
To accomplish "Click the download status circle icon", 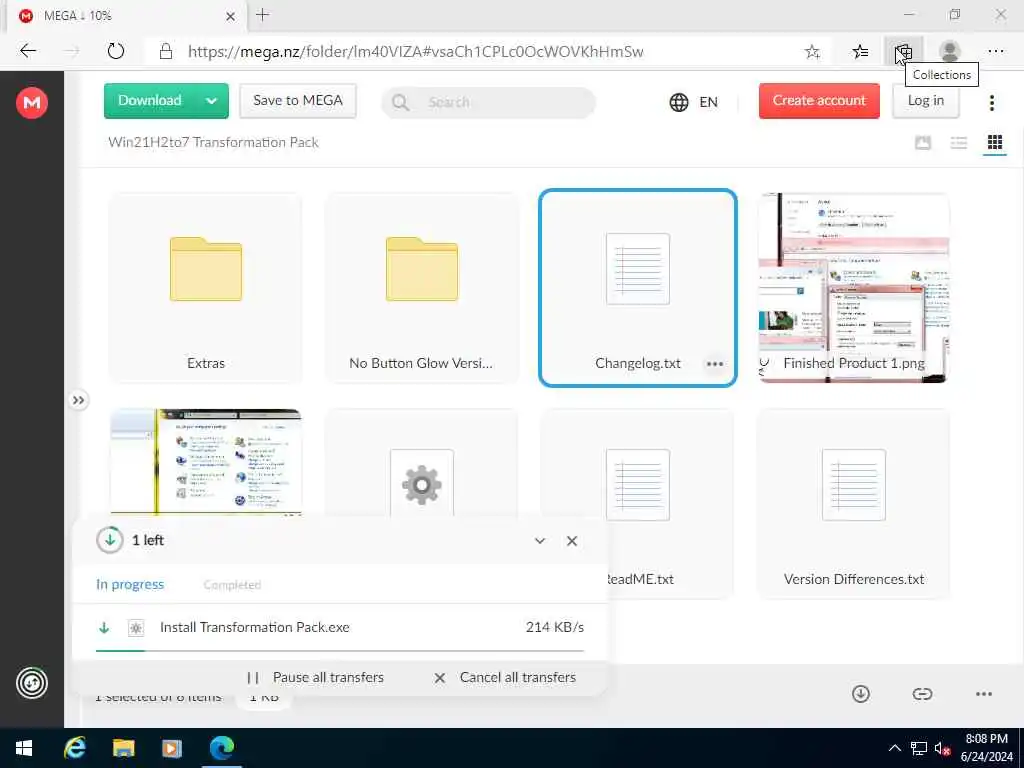I will tap(110, 540).
